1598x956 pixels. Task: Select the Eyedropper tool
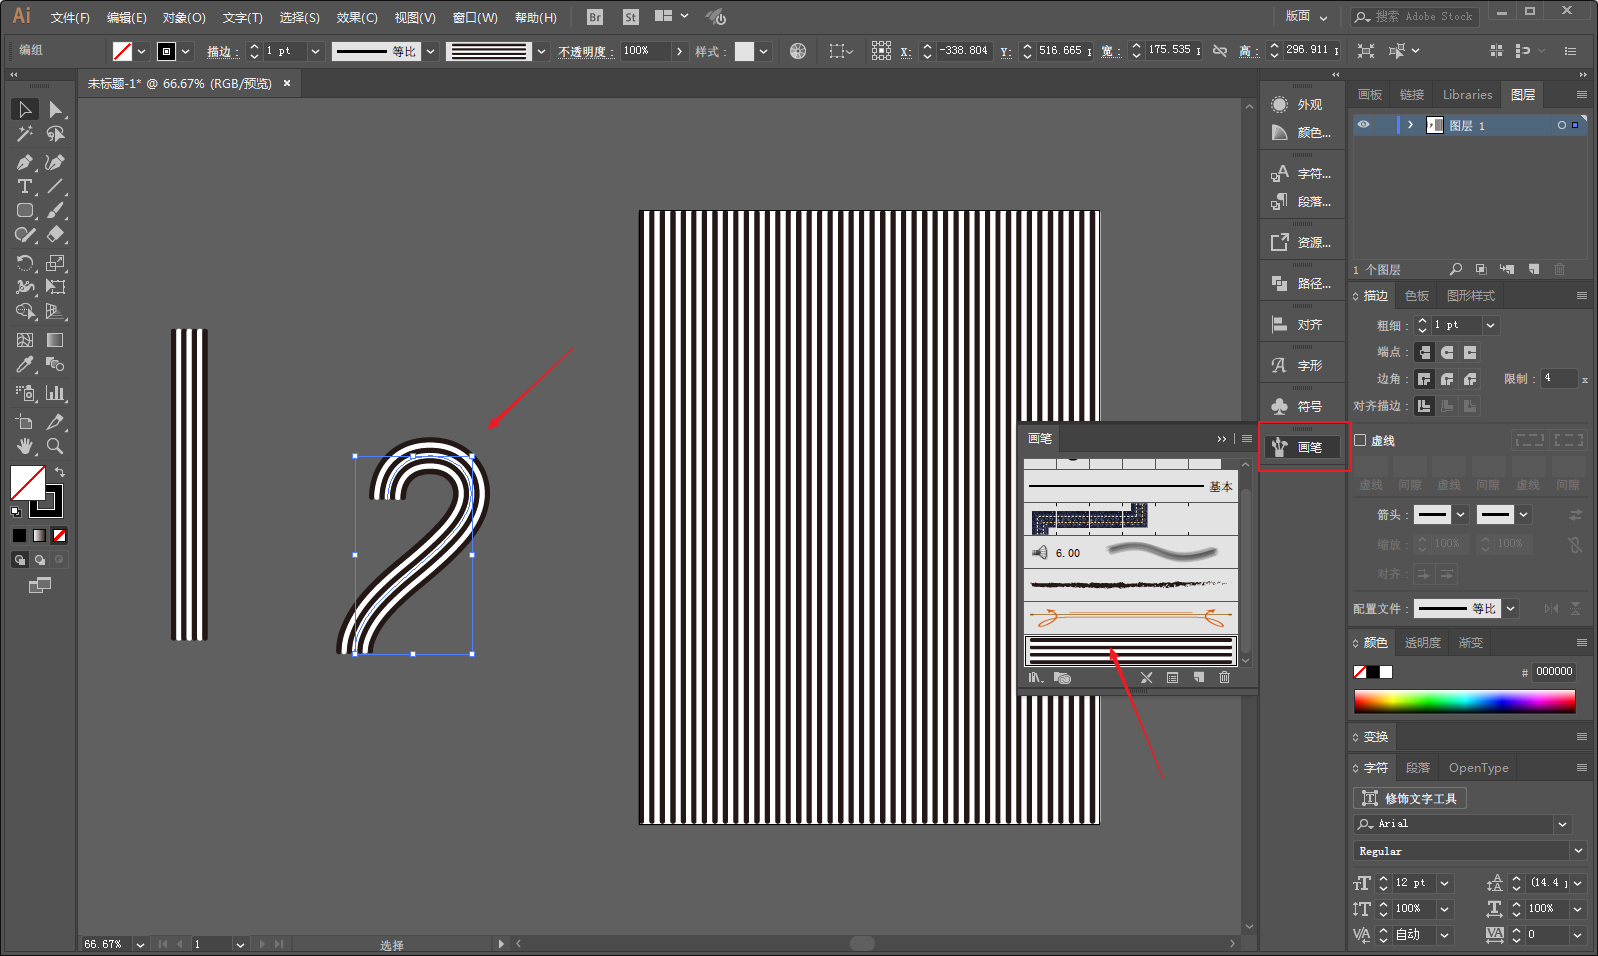[x=25, y=365]
